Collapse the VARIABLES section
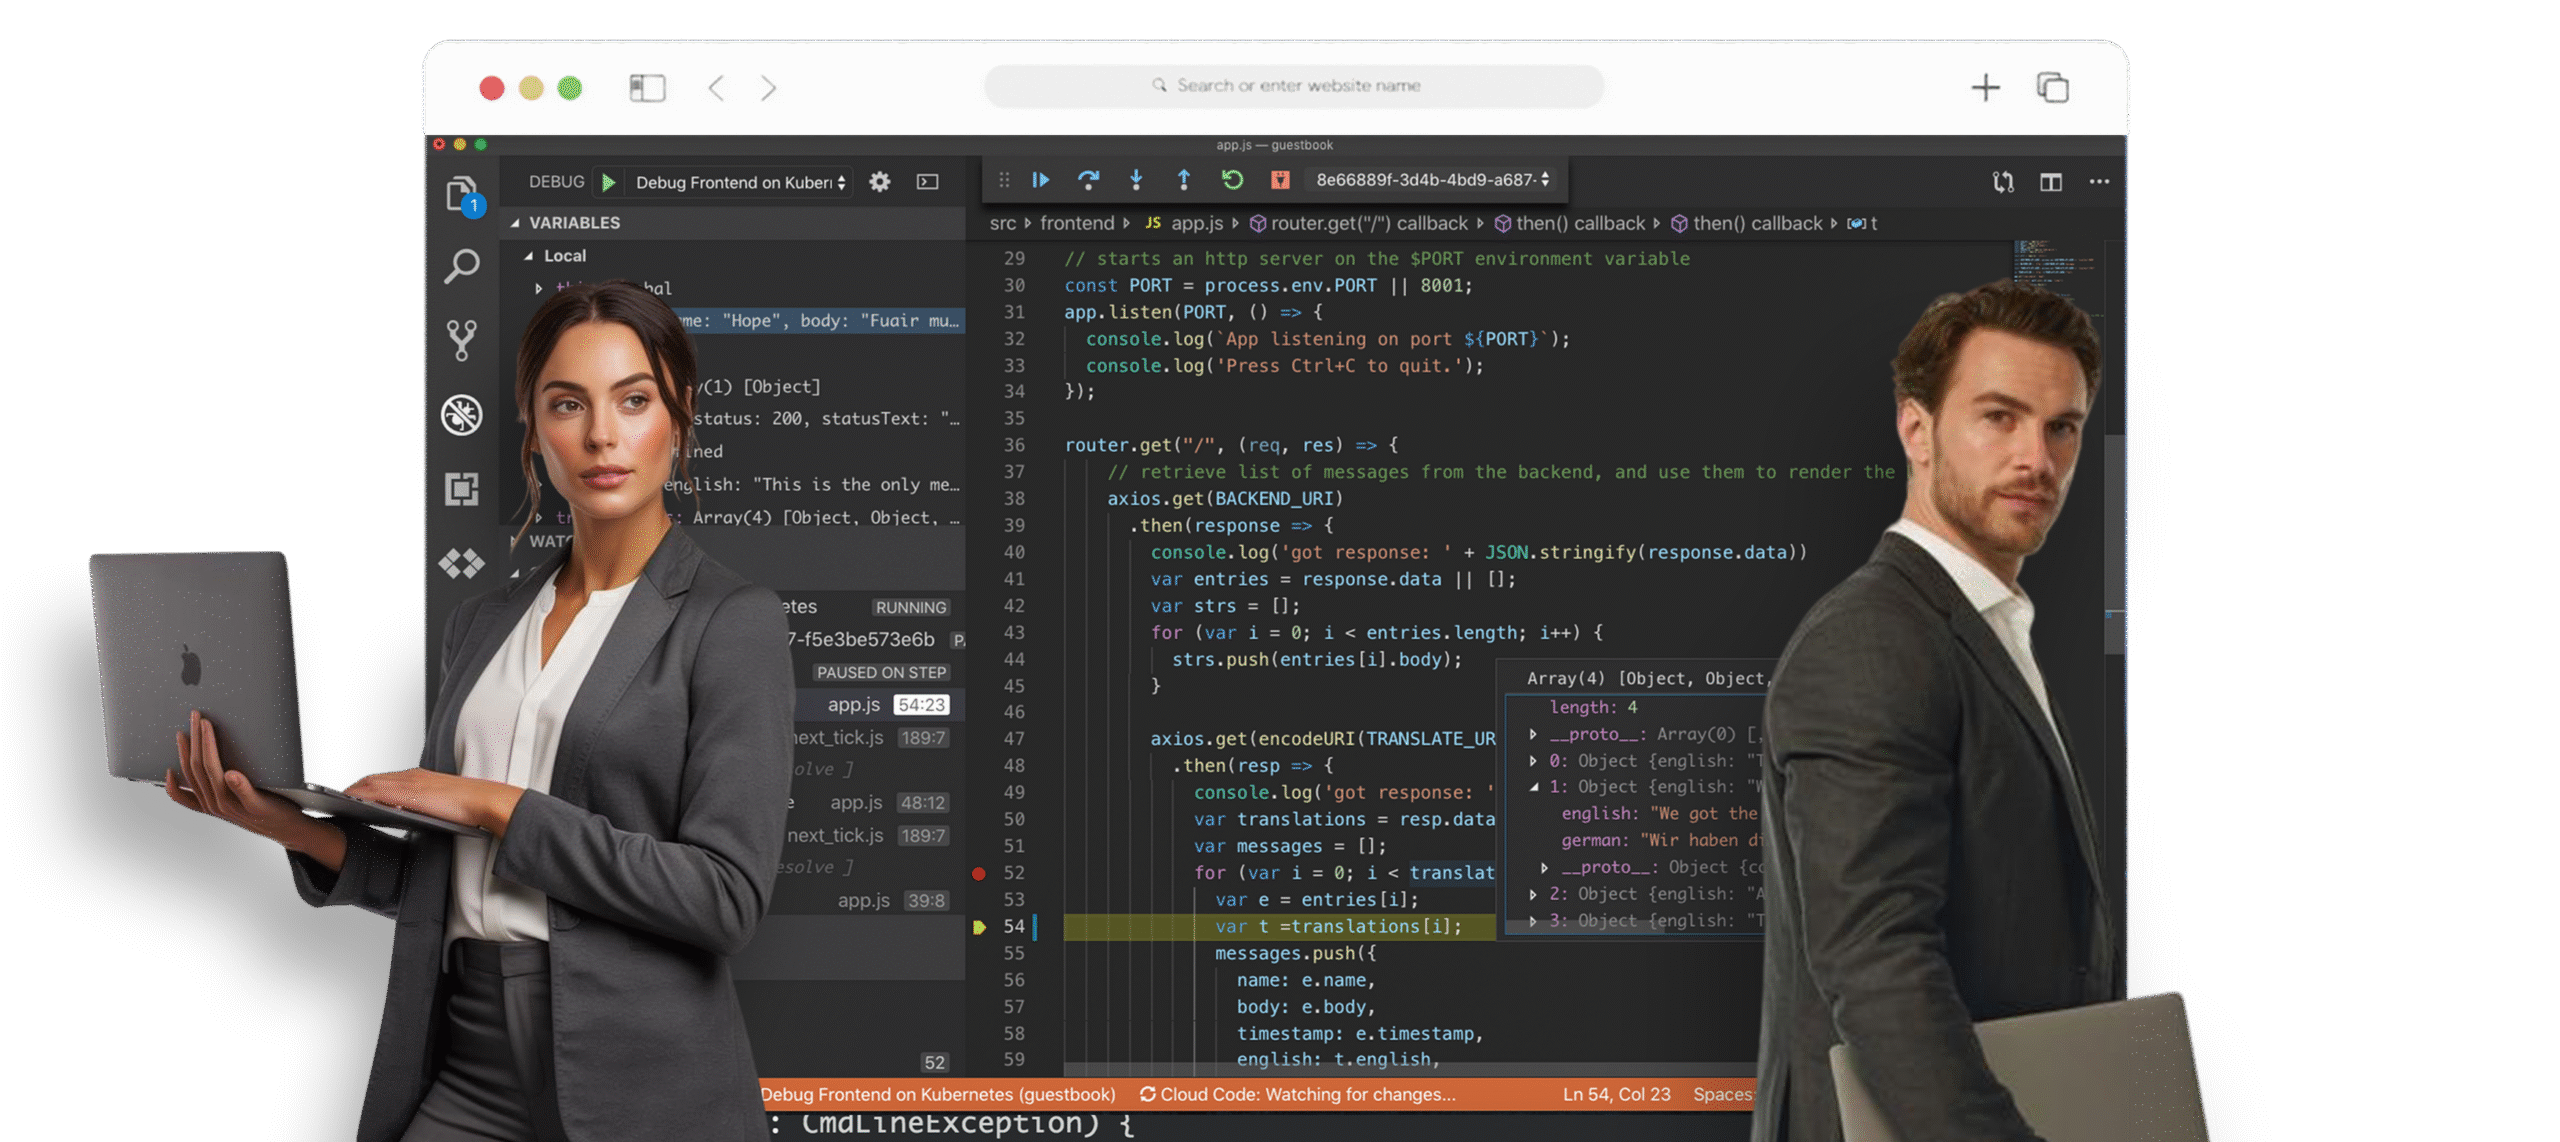The height and width of the screenshot is (1142, 2560). 516,223
